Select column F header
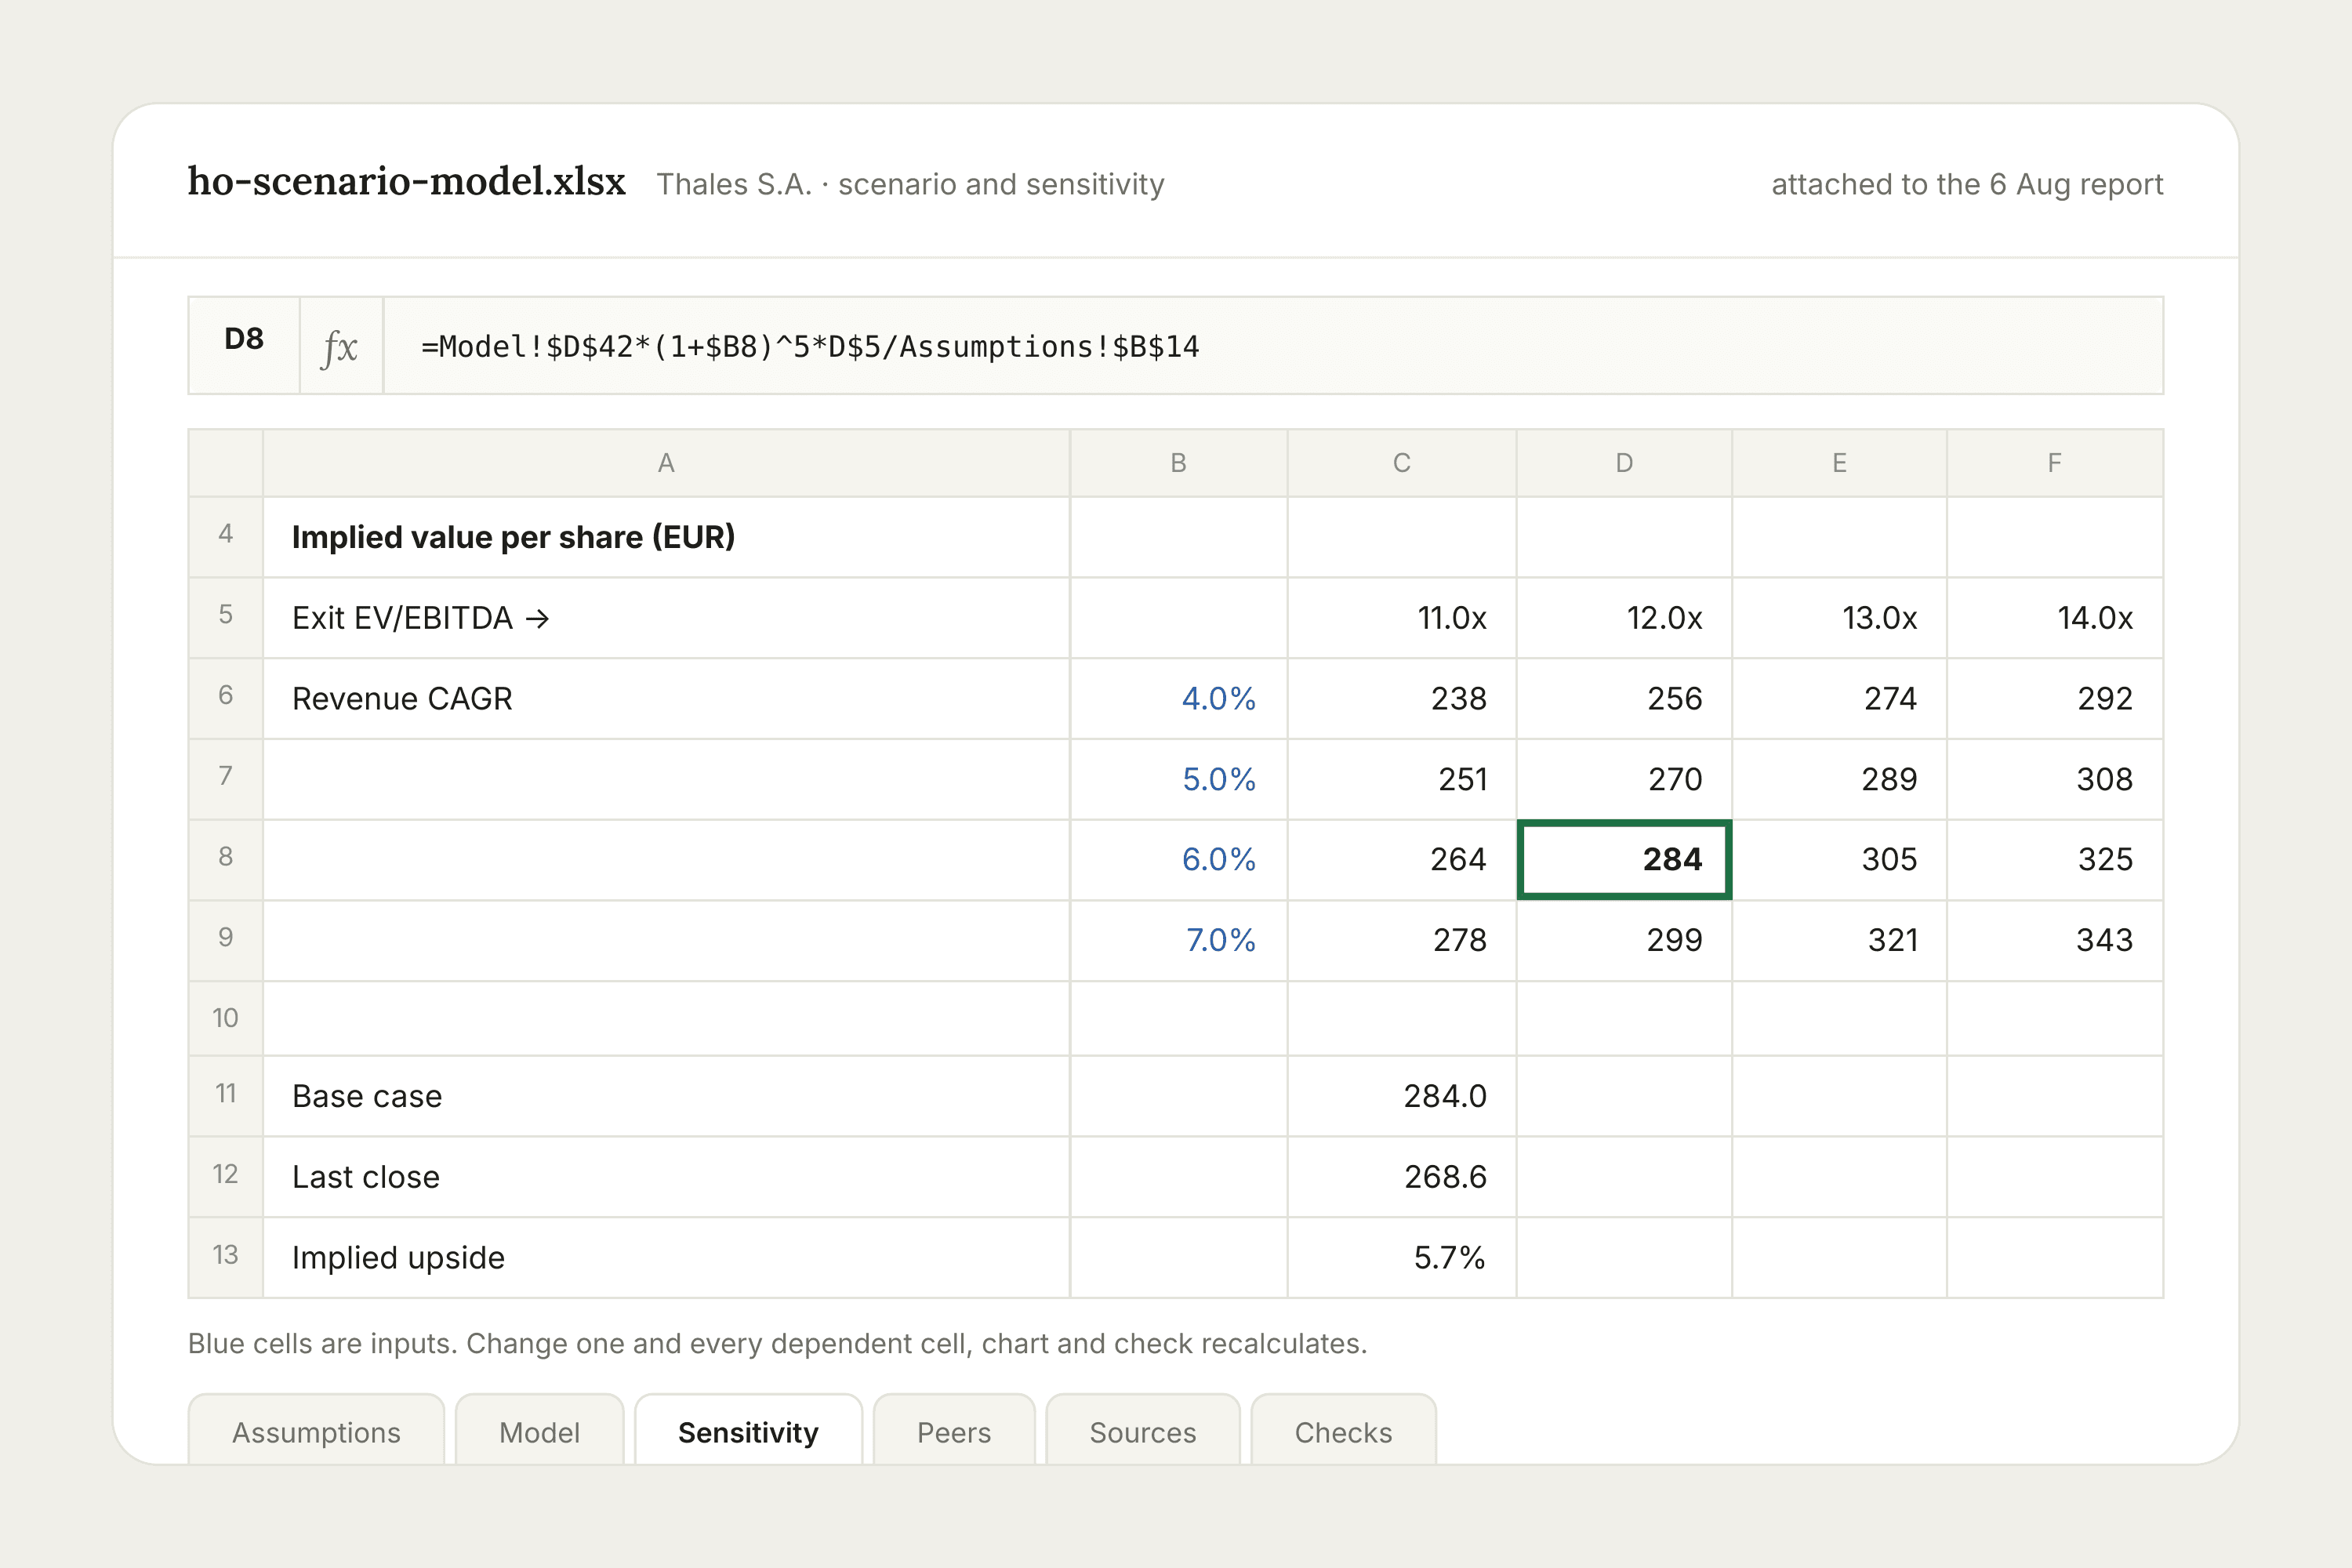2352x1568 pixels. tap(2055, 463)
